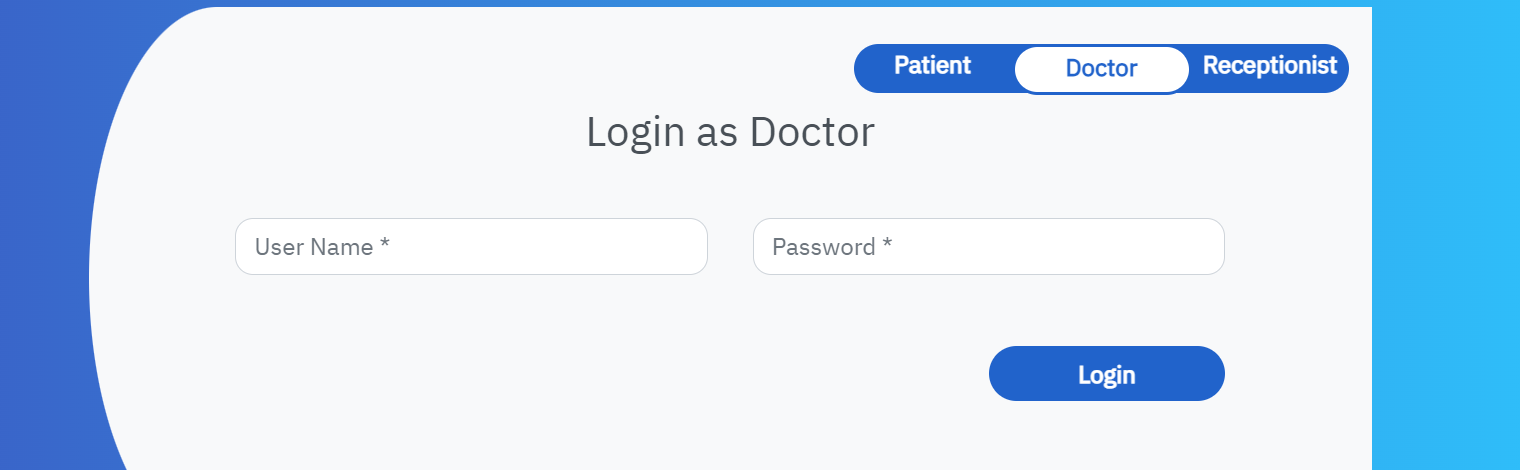
Task: Choose Receptionist in the role switcher
Action: point(1269,66)
